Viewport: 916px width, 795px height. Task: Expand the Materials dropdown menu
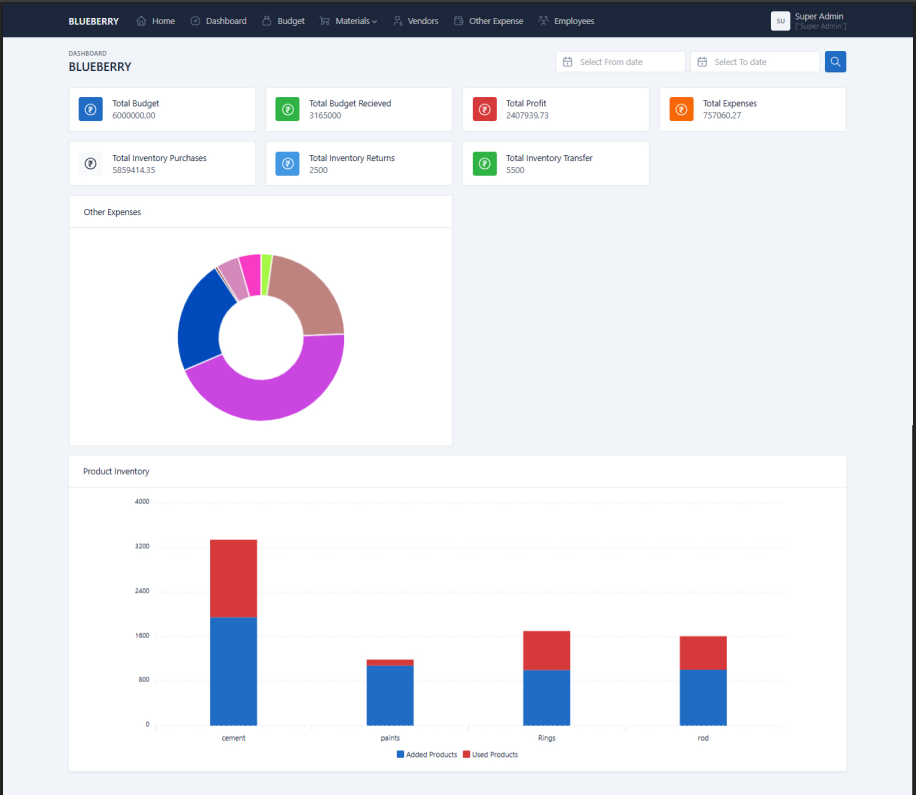point(348,21)
